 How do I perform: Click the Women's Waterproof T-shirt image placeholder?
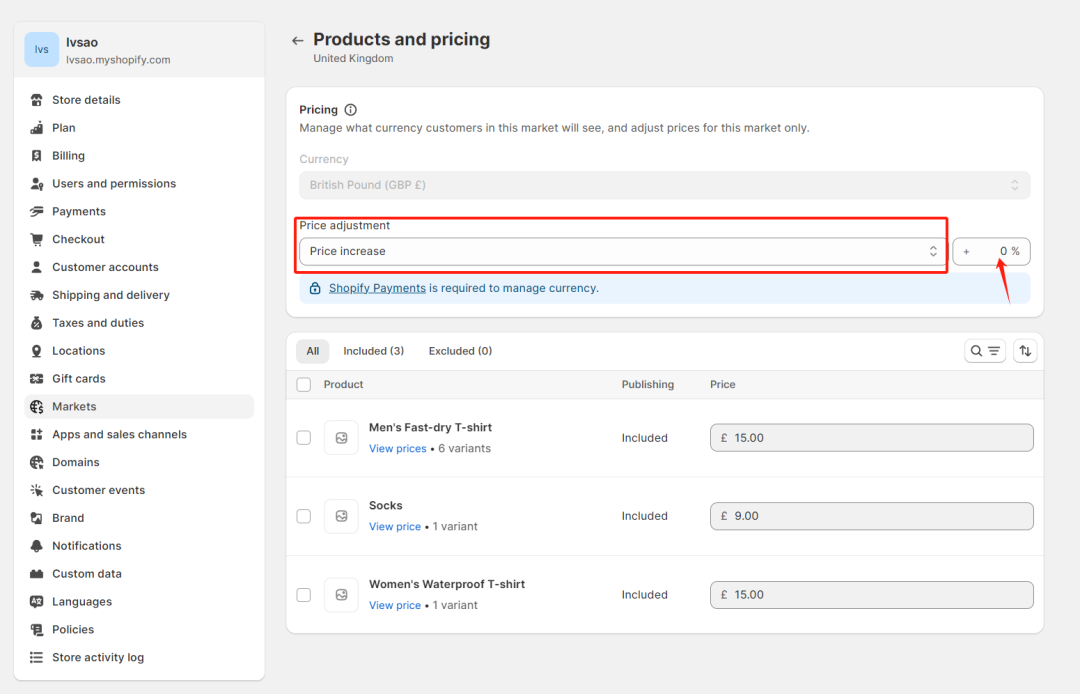point(341,595)
